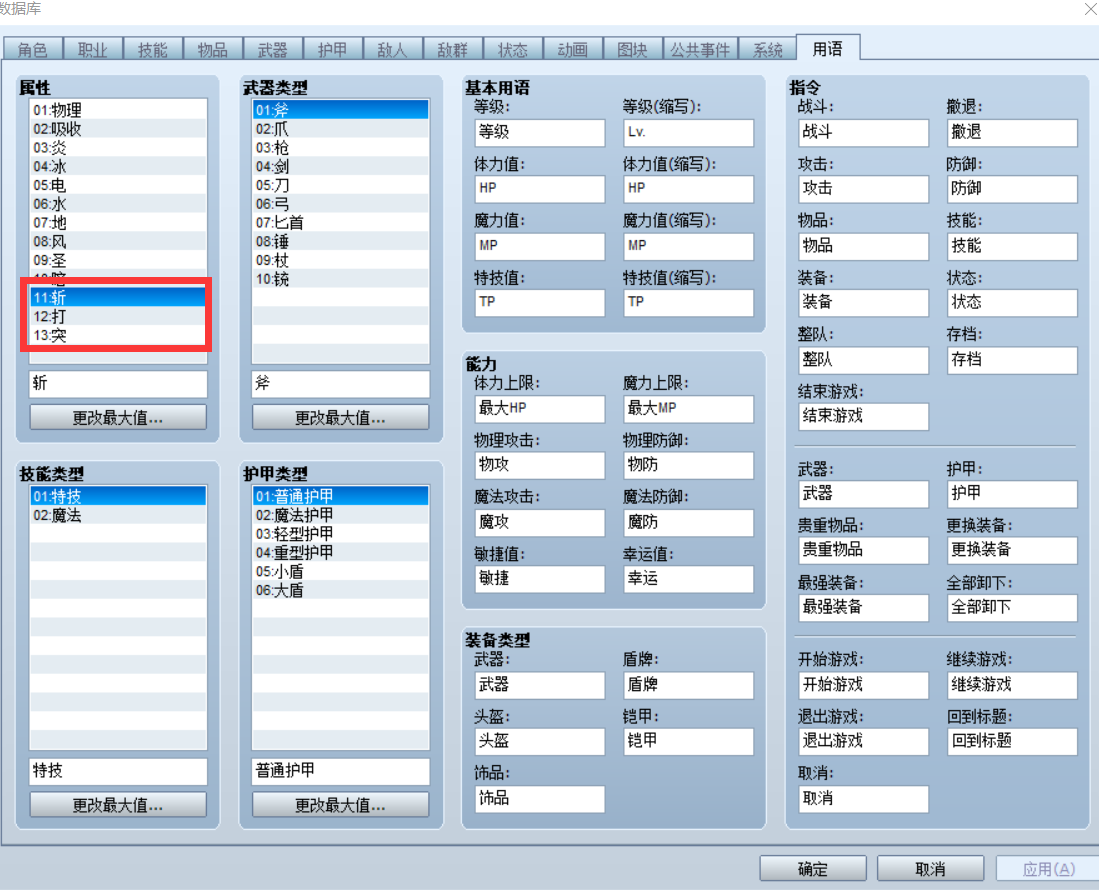
Task: Select 04:剑 in weapon types
Action: pyautogui.click(x=341, y=166)
